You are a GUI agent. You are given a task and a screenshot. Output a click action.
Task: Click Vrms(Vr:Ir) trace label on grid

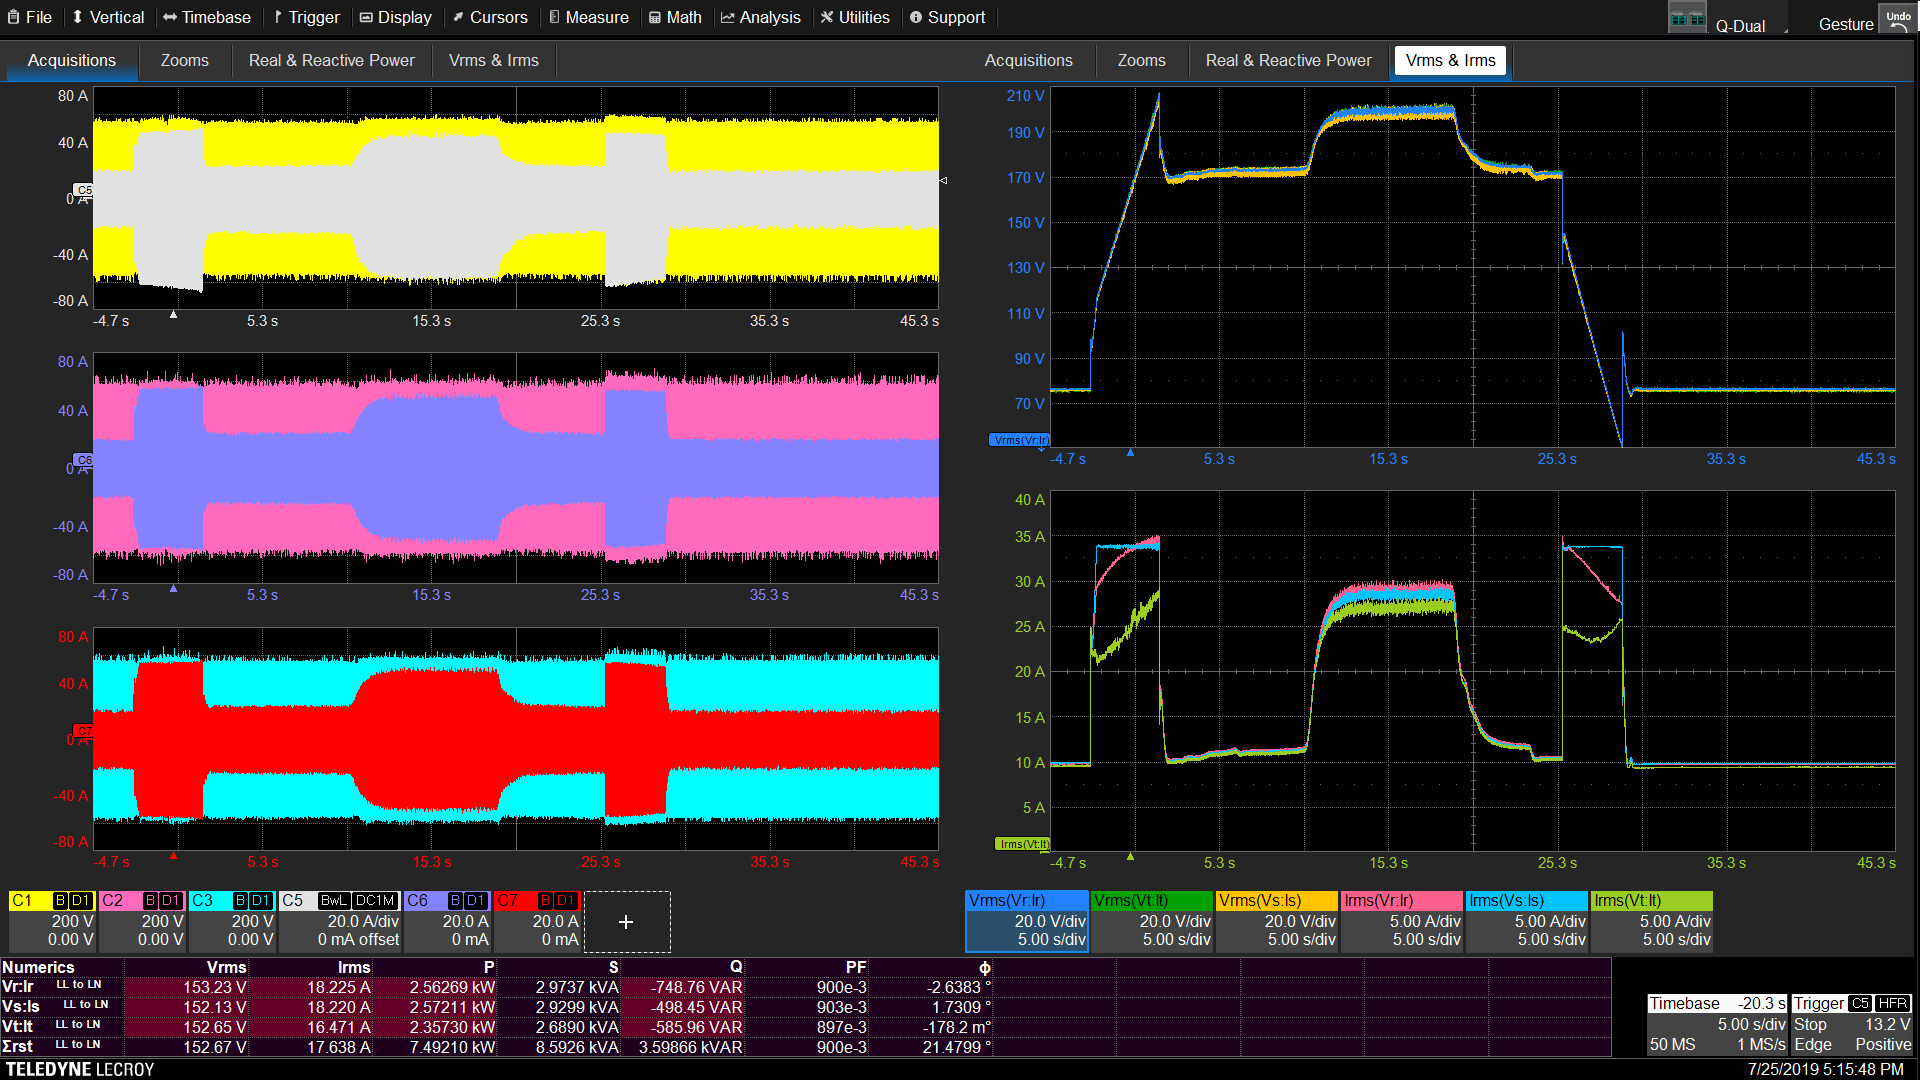[1020, 440]
